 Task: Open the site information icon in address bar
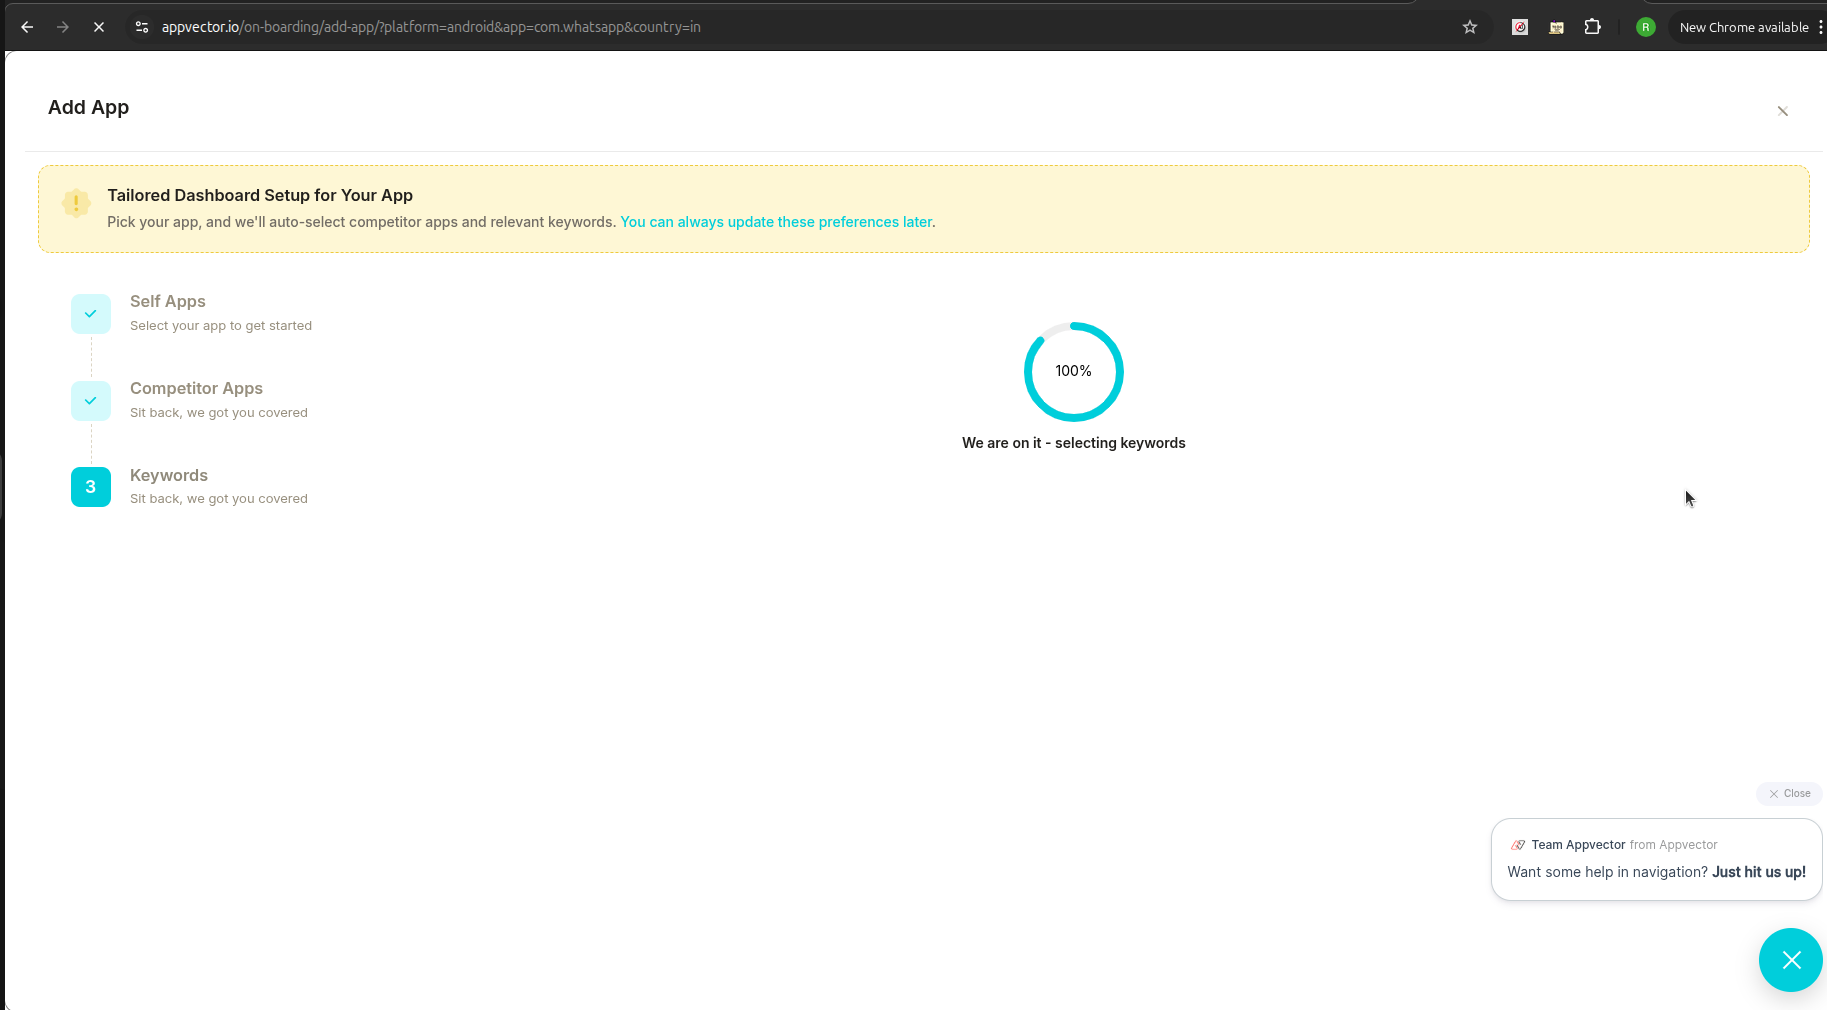[142, 27]
